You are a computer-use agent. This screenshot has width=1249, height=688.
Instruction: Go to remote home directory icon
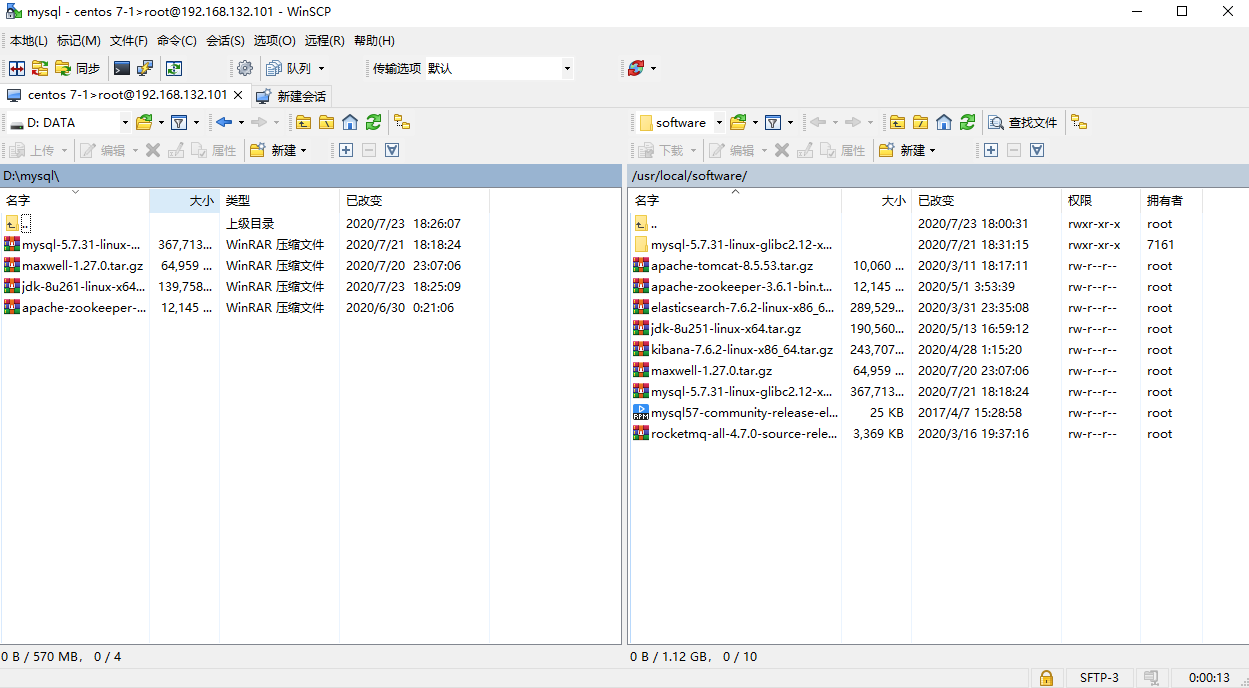pos(944,123)
